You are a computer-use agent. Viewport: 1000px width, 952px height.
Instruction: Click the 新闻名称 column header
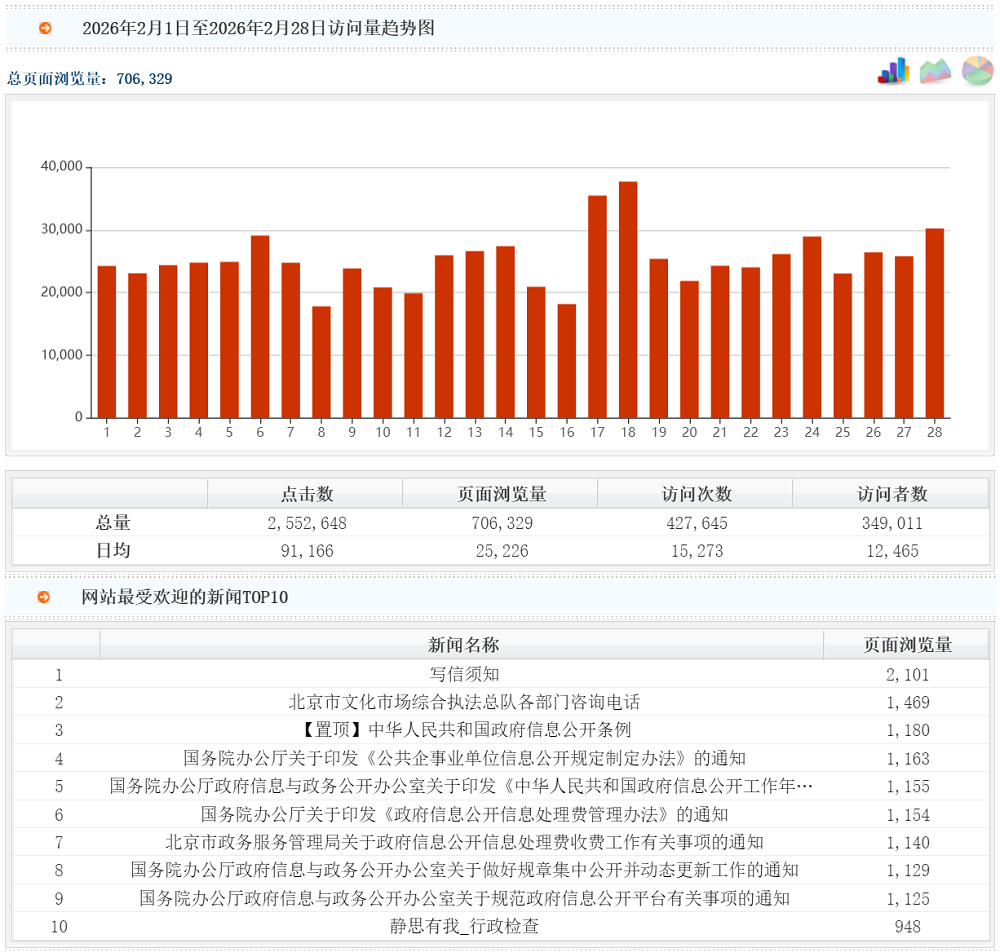pyautogui.click(x=463, y=645)
